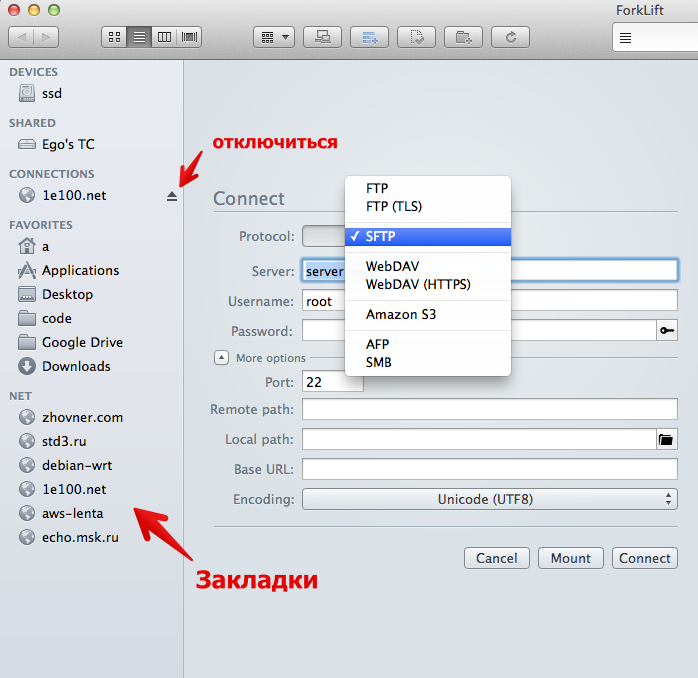Switch to cover flow view

190,37
